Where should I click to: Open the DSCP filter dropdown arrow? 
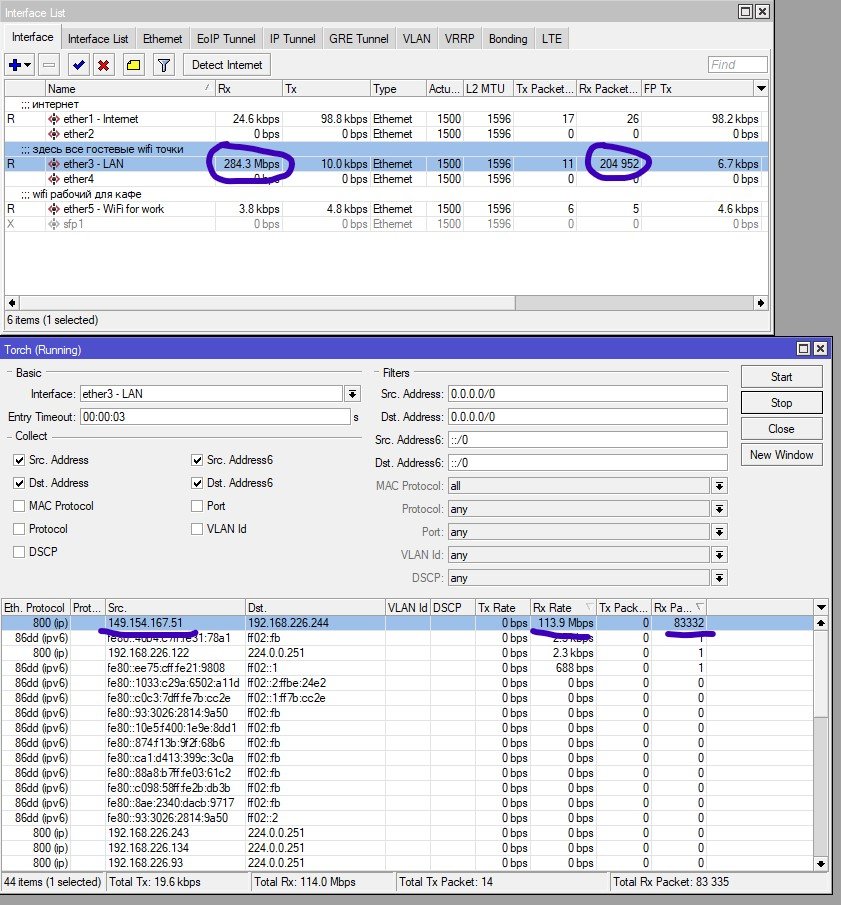click(x=718, y=578)
